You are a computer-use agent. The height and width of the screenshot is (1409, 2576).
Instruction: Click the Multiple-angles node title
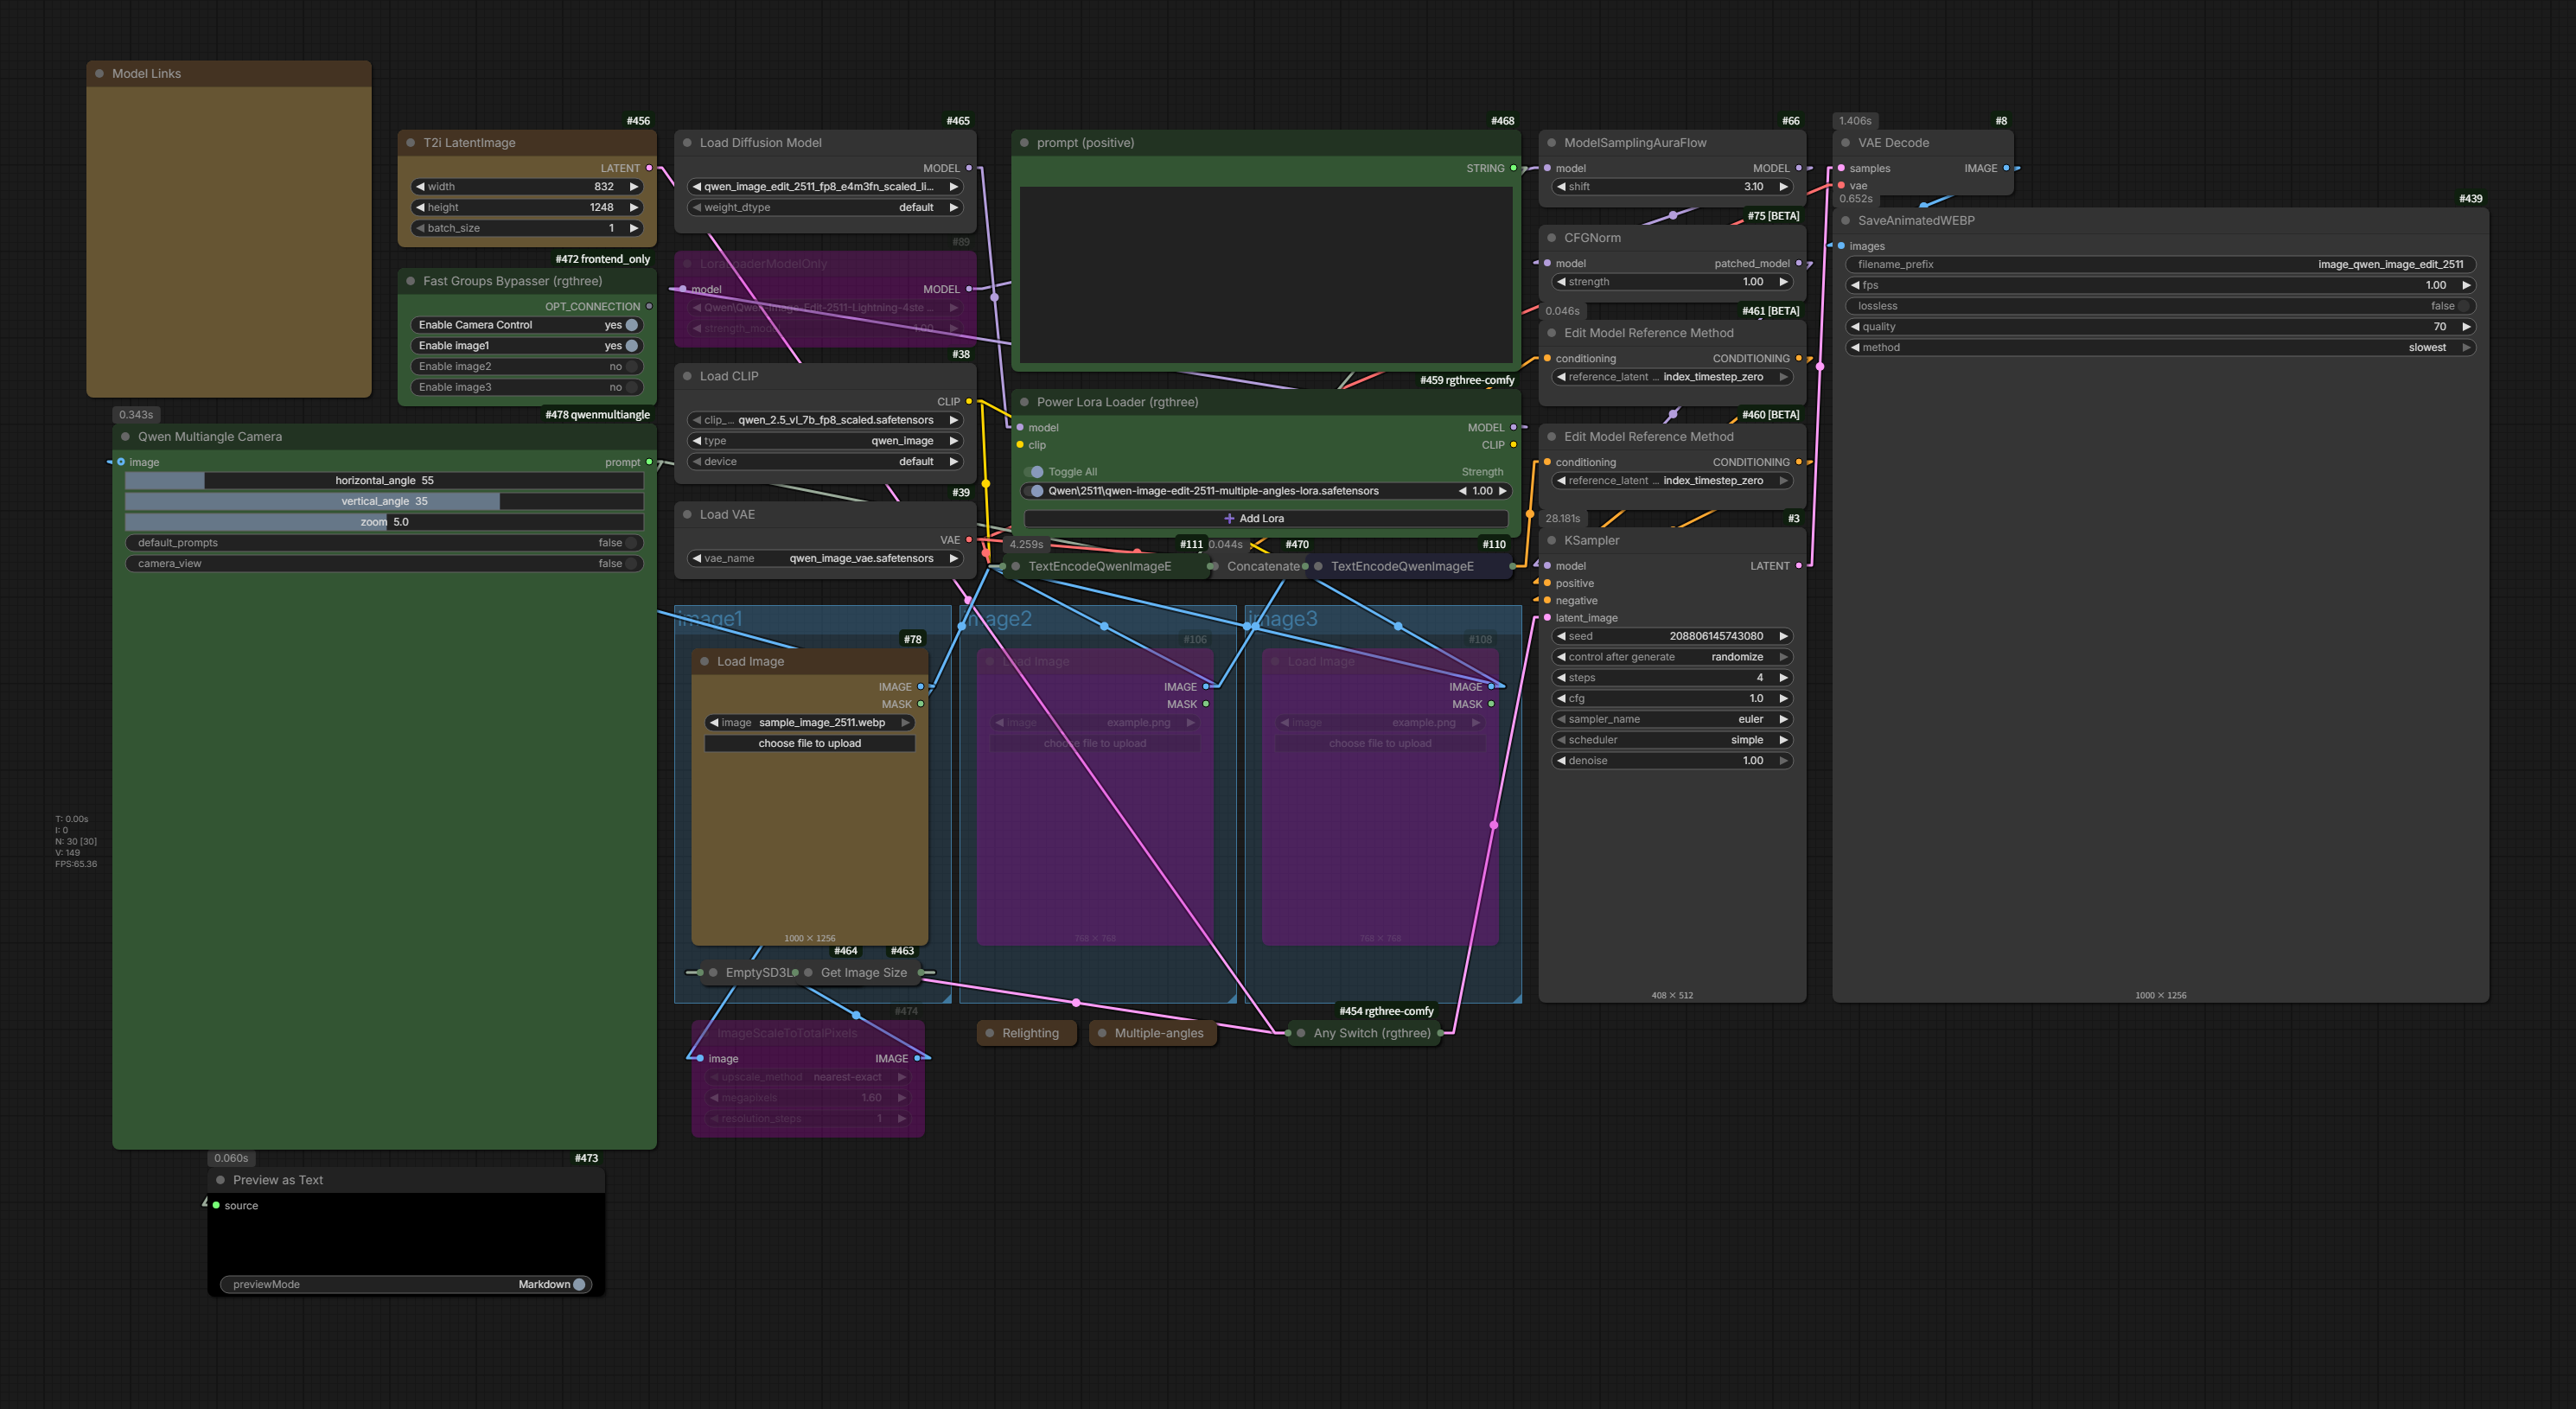tap(1159, 1033)
